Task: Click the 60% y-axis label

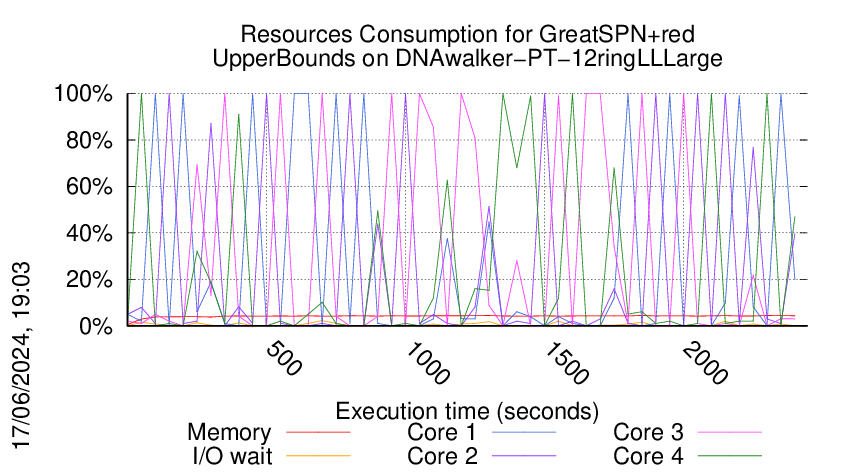Action: tap(89, 187)
